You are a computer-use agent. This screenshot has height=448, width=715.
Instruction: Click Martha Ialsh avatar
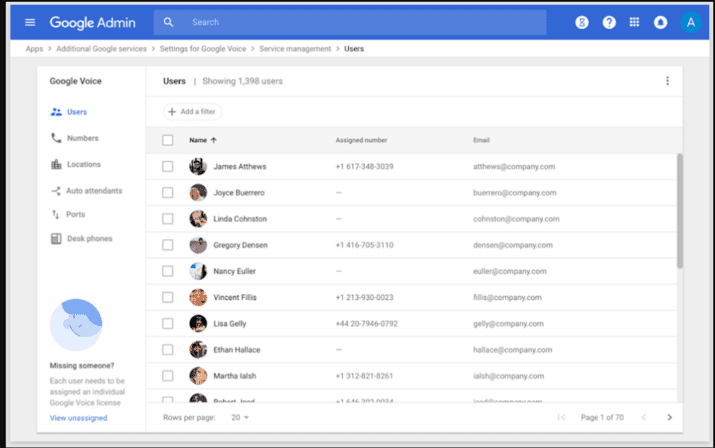tap(198, 376)
